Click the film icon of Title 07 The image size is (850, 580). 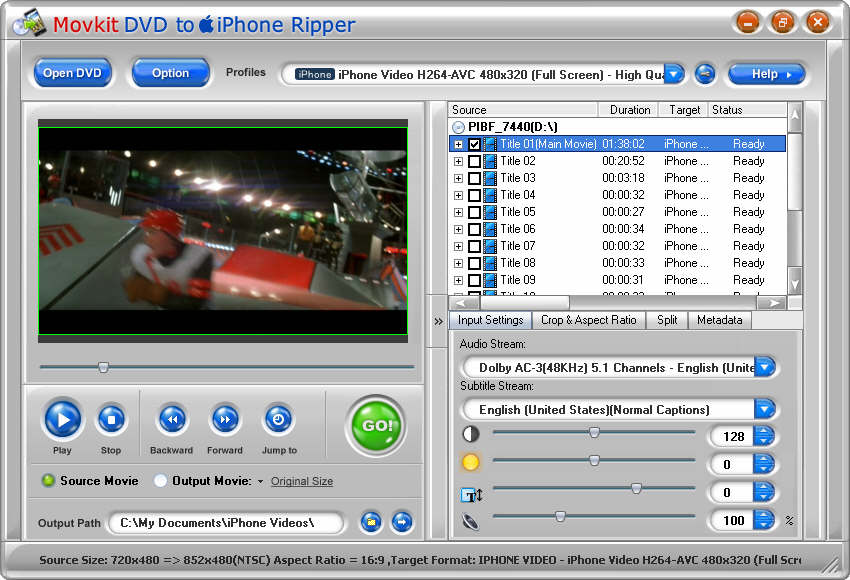(490, 246)
